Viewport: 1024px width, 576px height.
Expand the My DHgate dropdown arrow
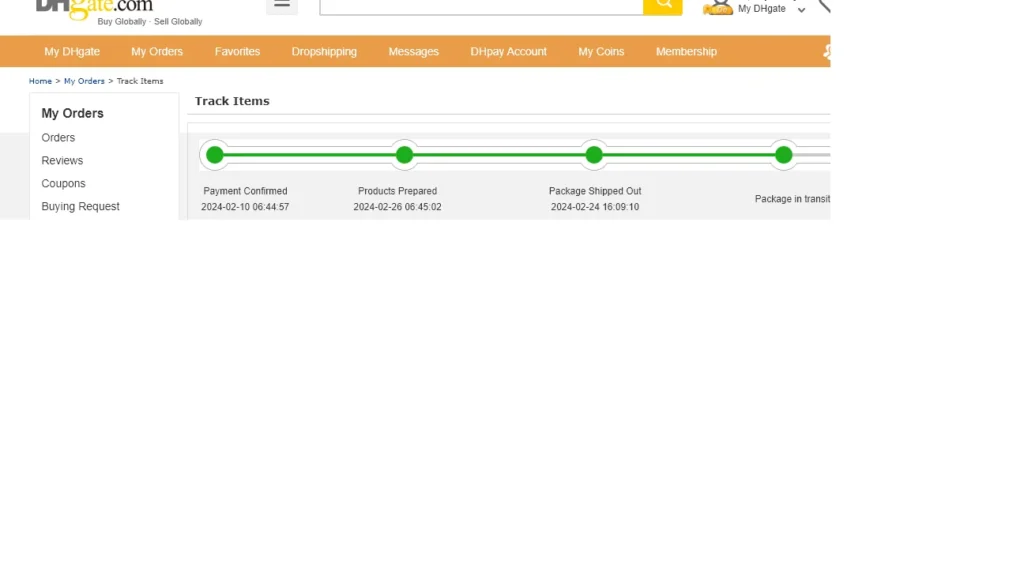[801, 10]
